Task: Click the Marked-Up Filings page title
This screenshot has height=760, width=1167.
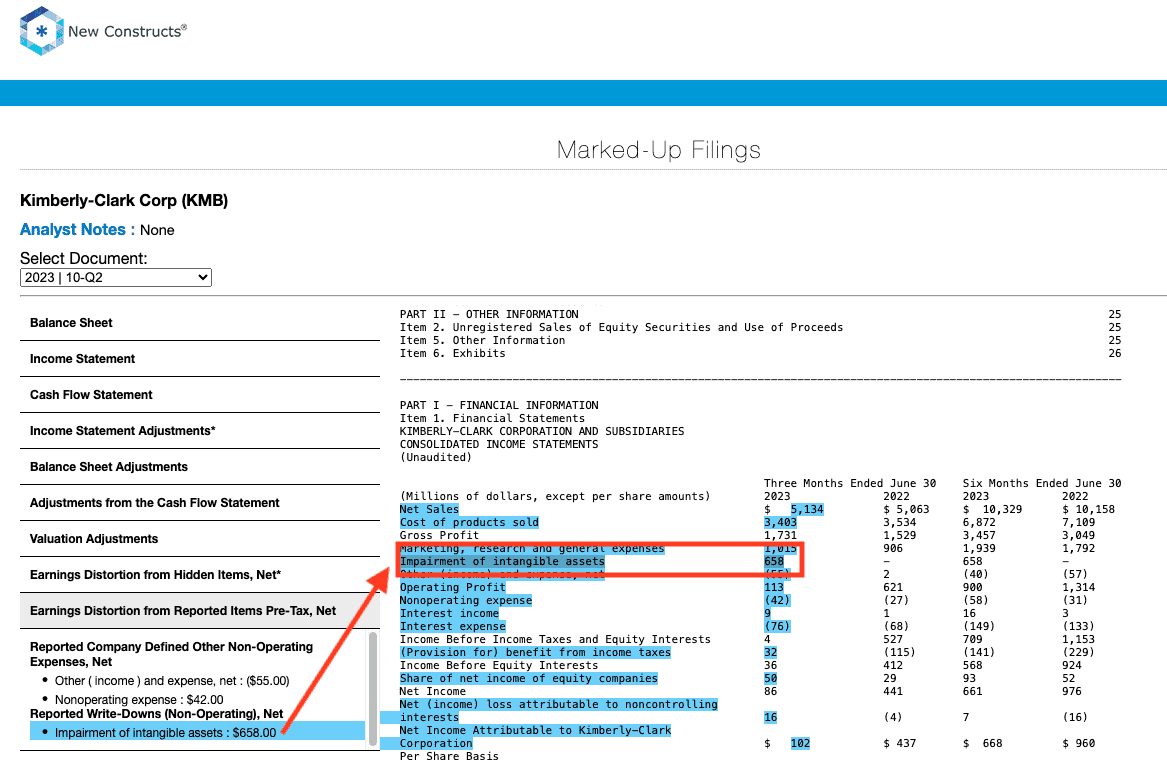Action: click(x=659, y=150)
